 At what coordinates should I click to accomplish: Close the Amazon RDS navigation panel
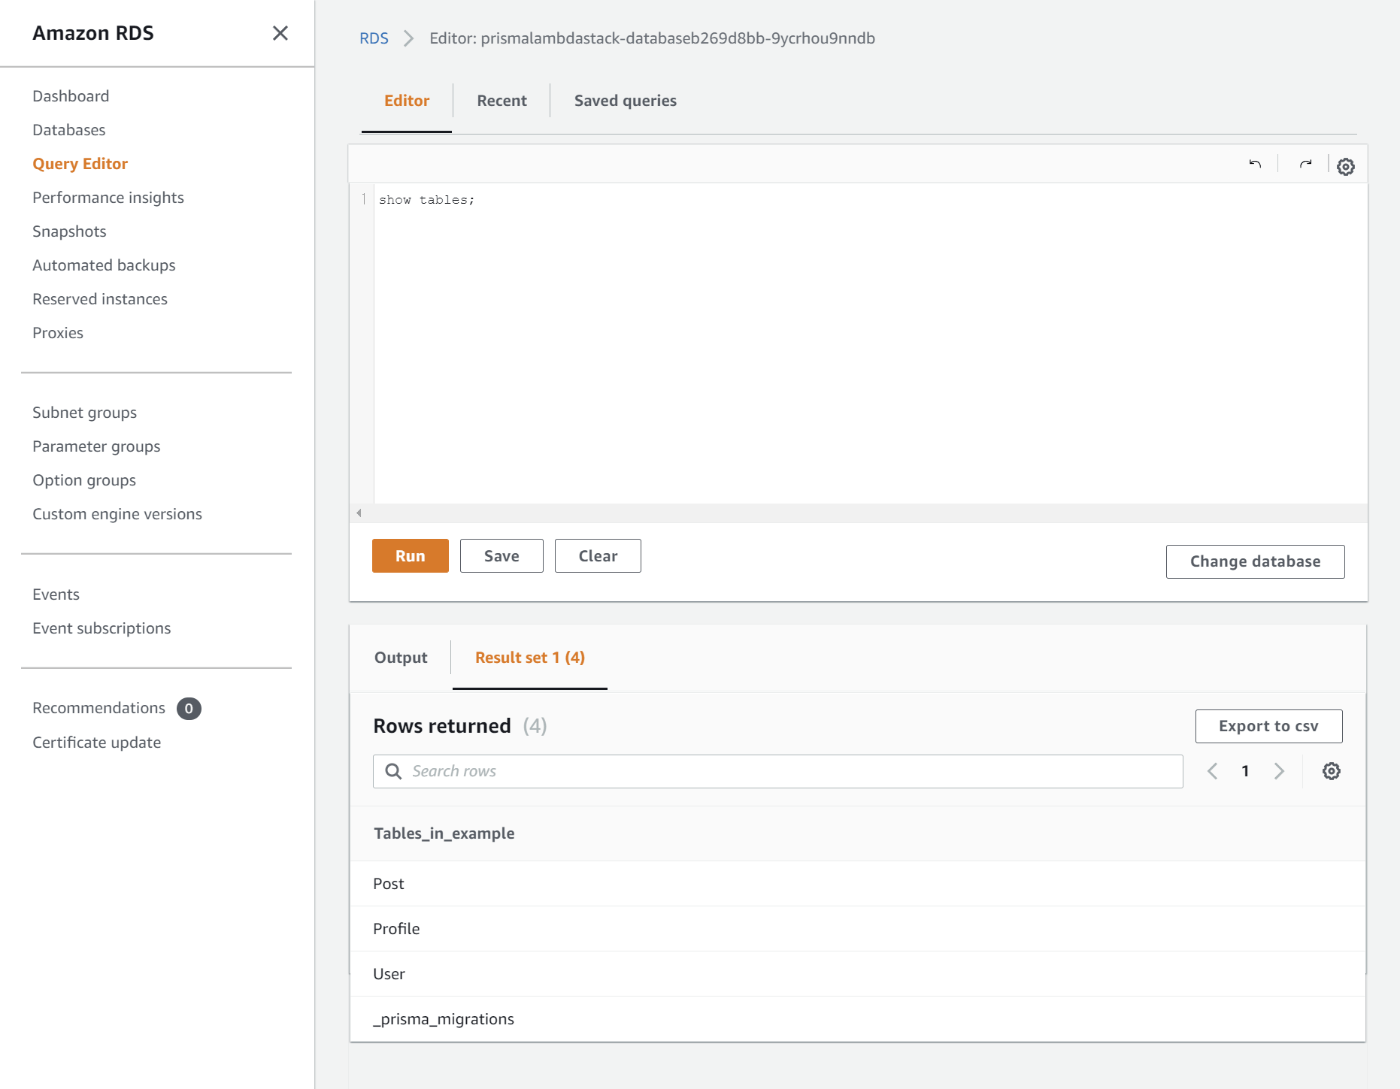280,33
